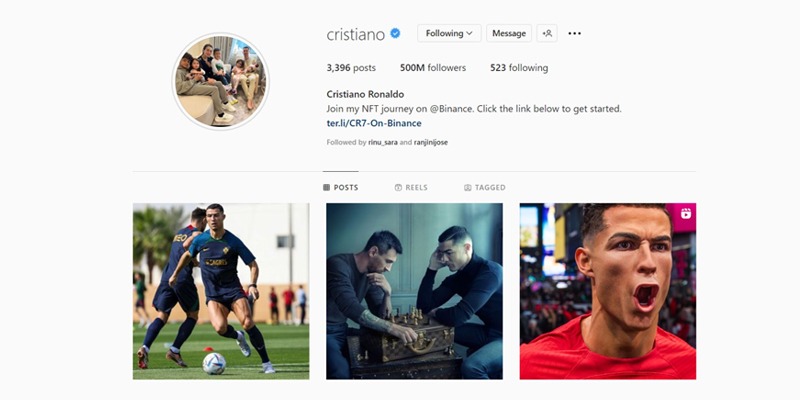
Task: Expand the Following dropdown button
Action: click(449, 33)
